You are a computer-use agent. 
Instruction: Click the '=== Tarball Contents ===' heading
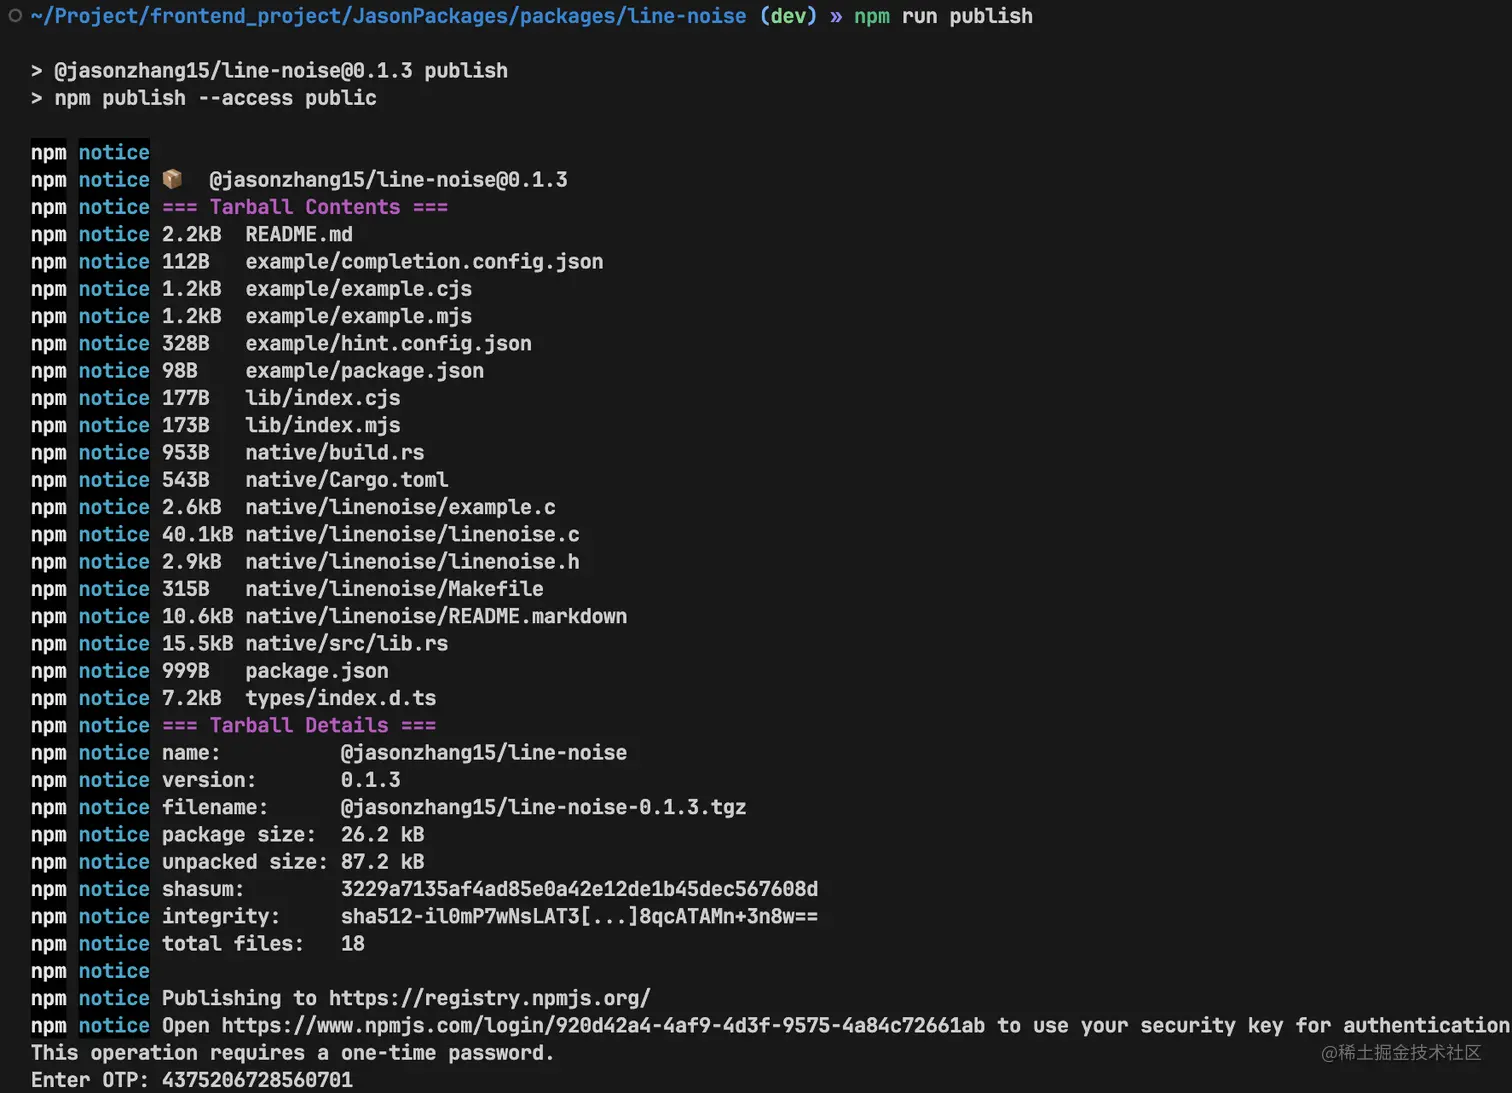[305, 207]
